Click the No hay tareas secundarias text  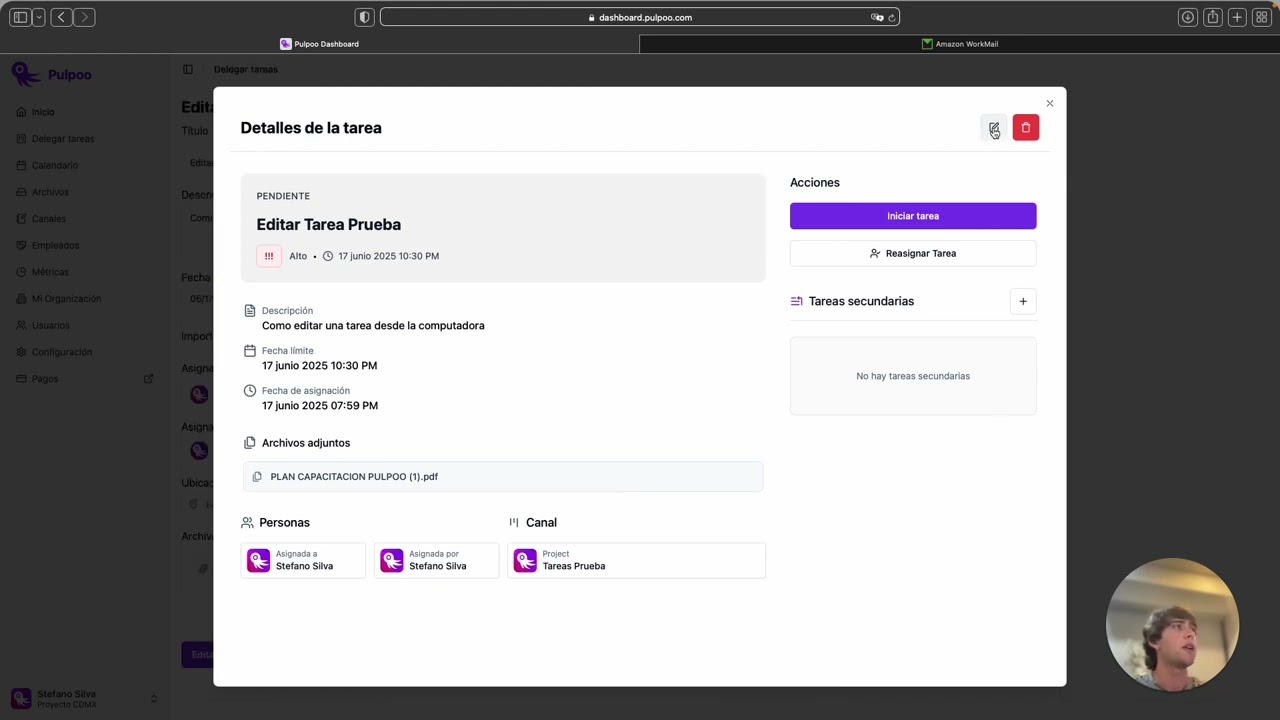913,376
